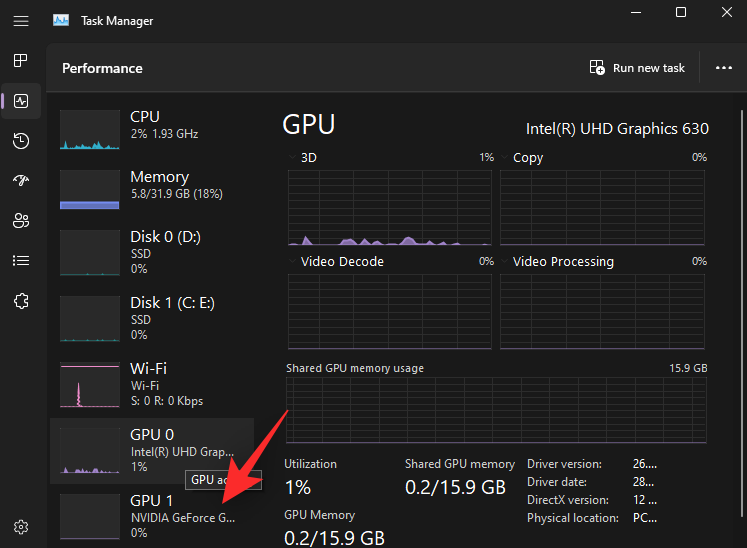Select Disk 1 (C: E:) entry
This screenshot has height=548, width=747.
pos(152,318)
